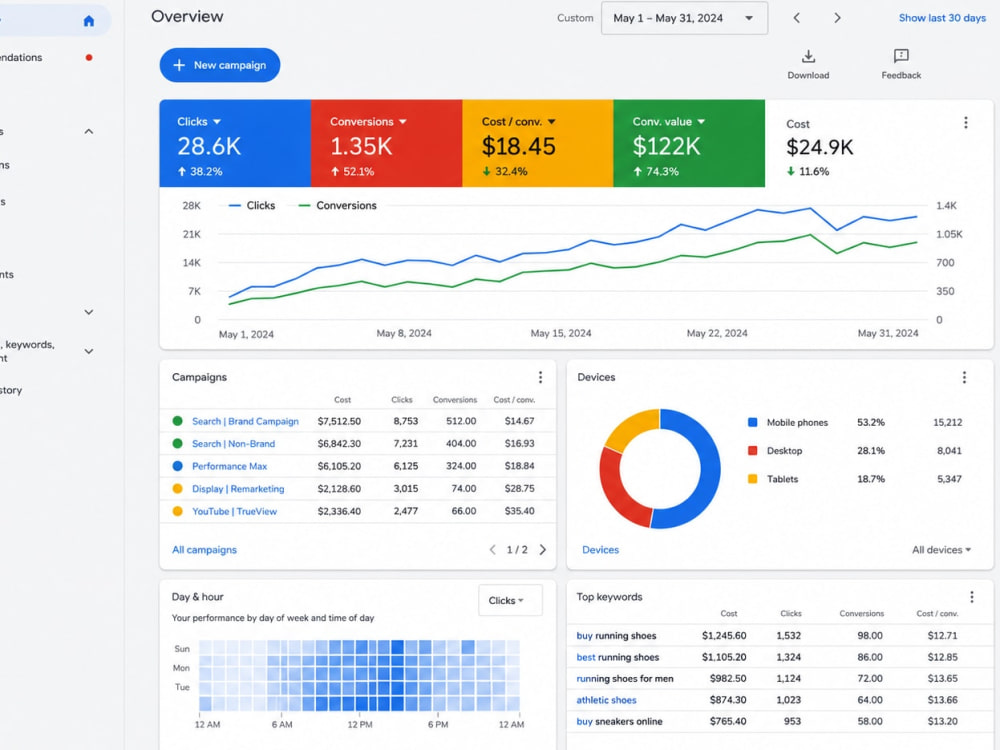Click Show last 30 days link

point(942,18)
